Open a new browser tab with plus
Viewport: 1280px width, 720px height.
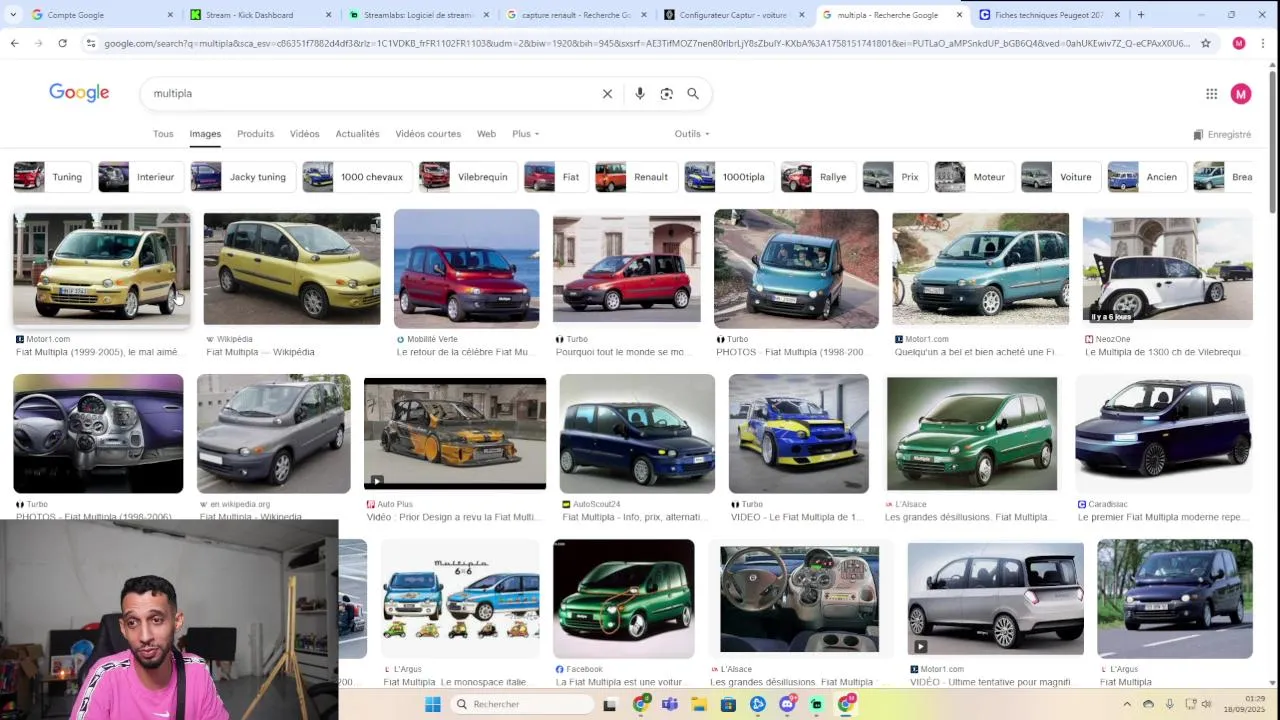[x=1141, y=15]
